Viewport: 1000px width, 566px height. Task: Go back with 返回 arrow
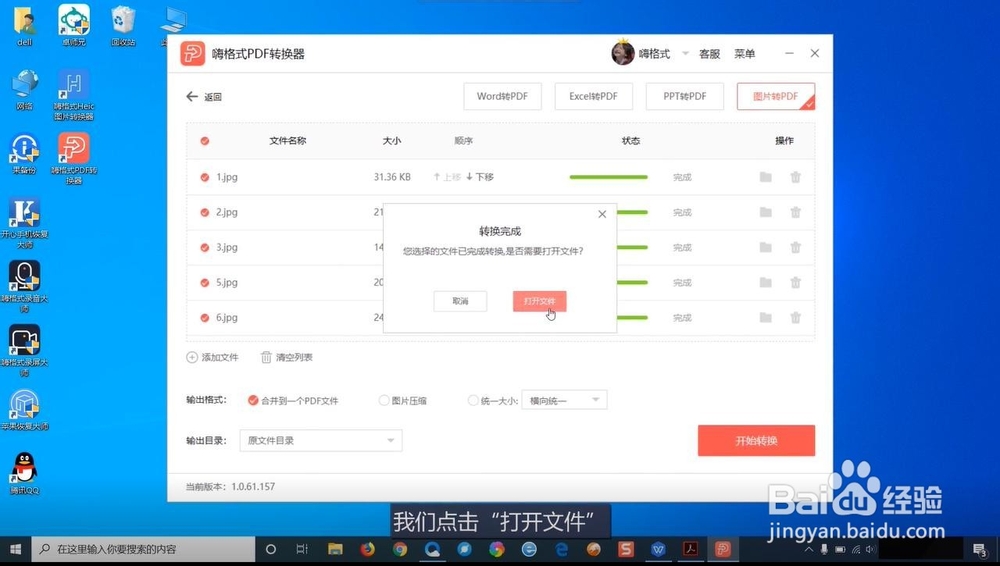[204, 97]
